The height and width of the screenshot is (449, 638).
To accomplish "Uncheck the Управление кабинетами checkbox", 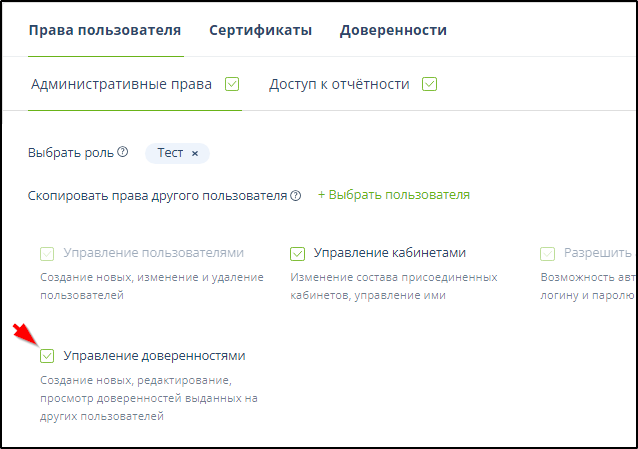I will point(297,254).
